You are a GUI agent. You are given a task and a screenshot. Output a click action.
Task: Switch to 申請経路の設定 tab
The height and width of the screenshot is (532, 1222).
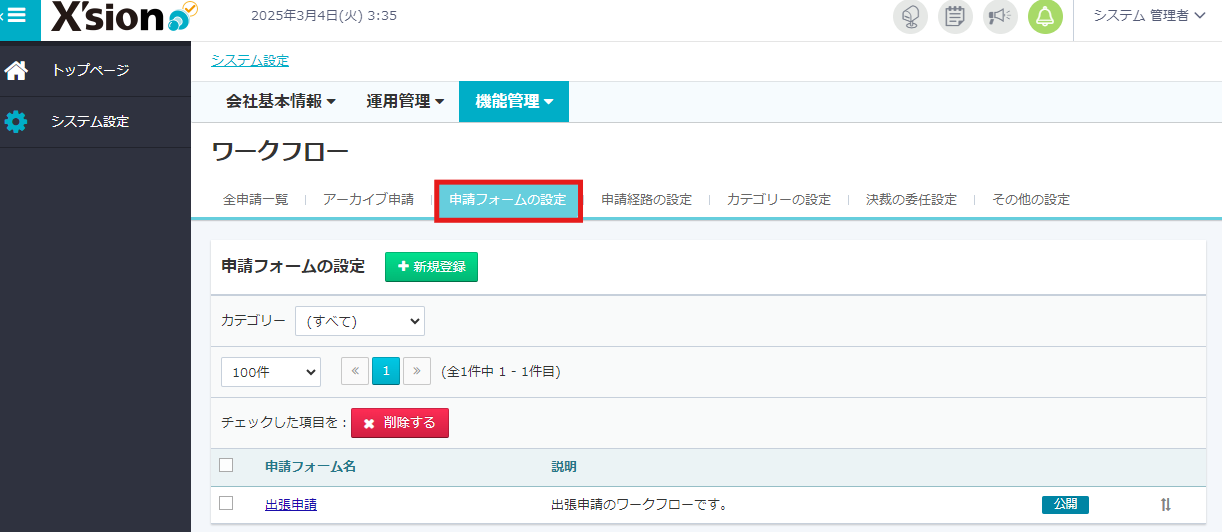coord(646,199)
